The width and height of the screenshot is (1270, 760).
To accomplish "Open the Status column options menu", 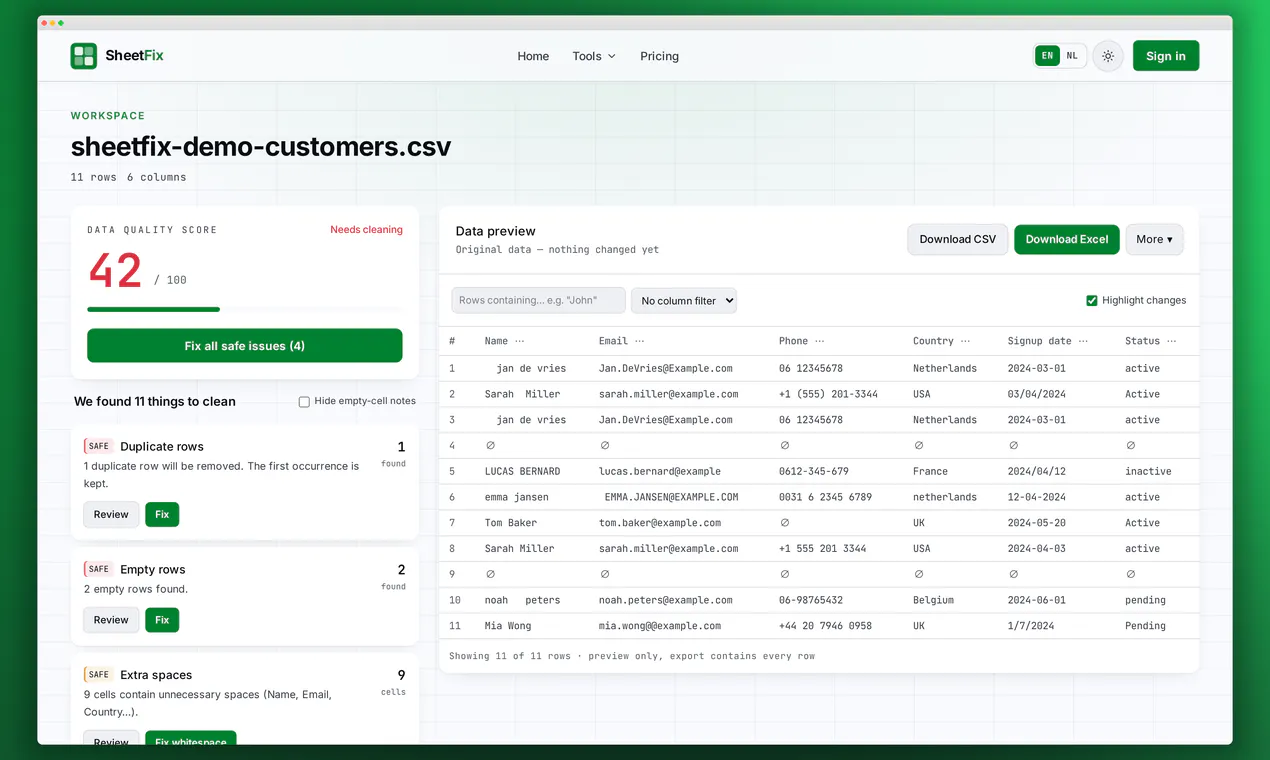I will coord(1172,341).
